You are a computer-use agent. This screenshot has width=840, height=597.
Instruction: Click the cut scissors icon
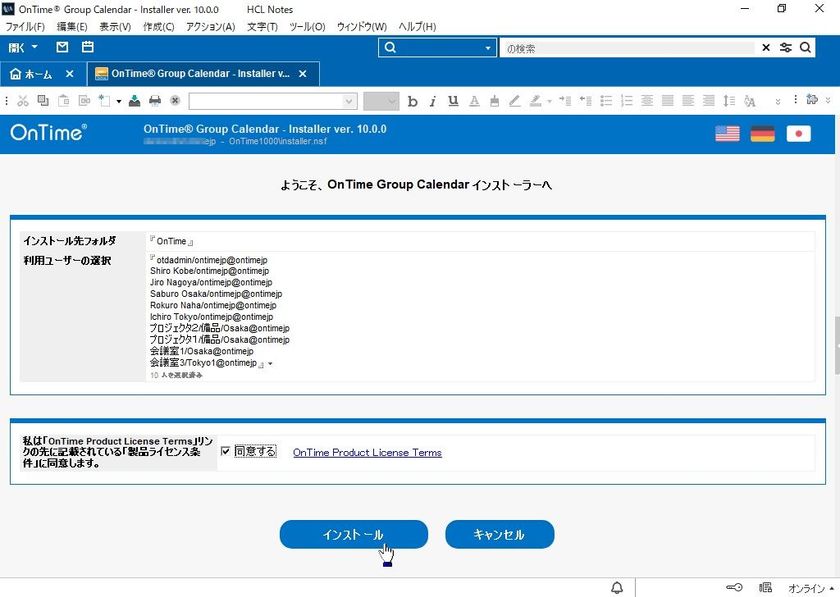tap(22, 101)
